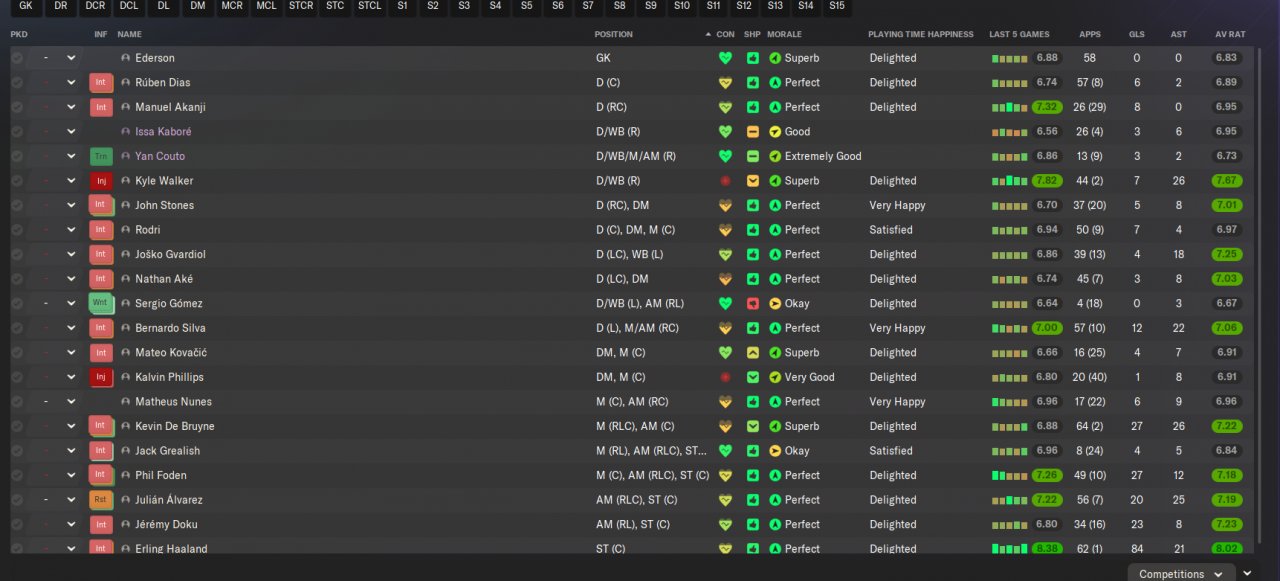1280x581 pixels.
Task: Click Ederson's Superb morale icon
Action: click(775, 58)
